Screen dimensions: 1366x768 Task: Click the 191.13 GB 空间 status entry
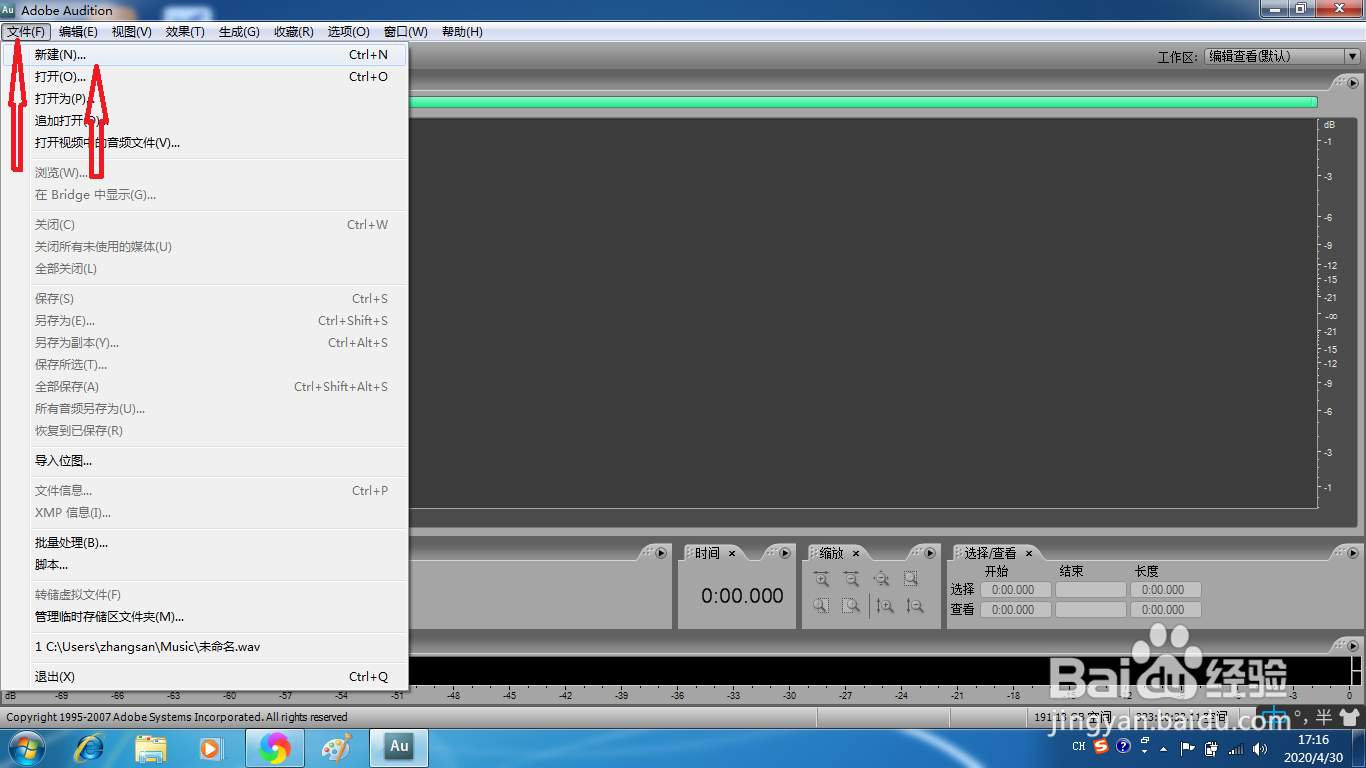(x=1075, y=717)
